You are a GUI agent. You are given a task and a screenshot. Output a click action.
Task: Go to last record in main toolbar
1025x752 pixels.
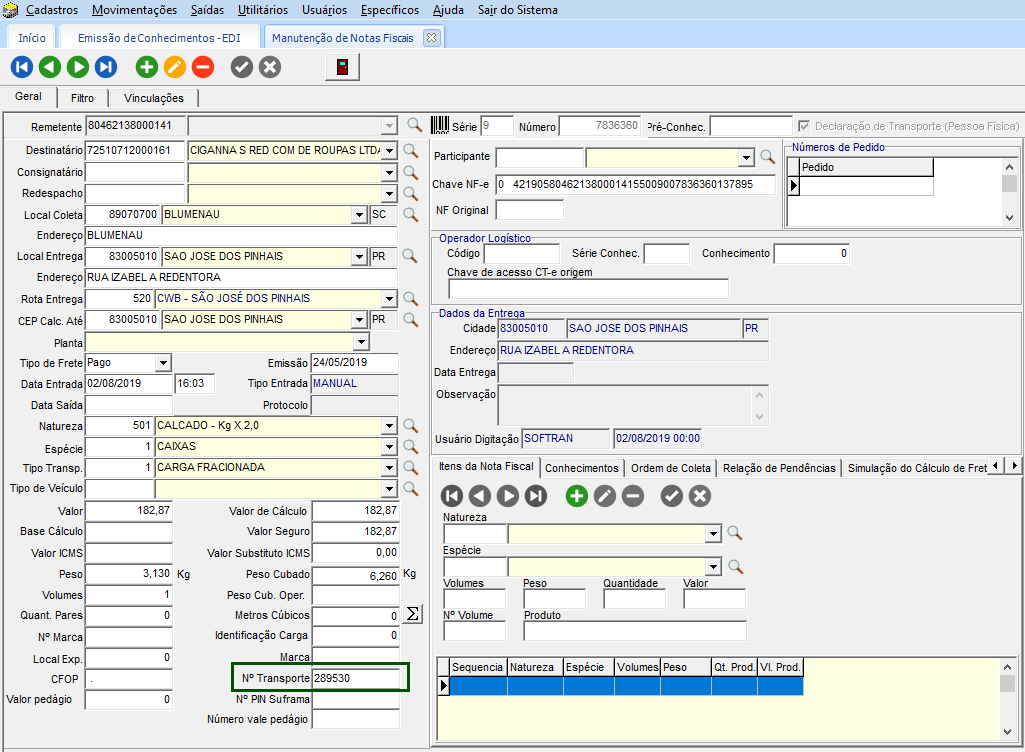[106, 67]
